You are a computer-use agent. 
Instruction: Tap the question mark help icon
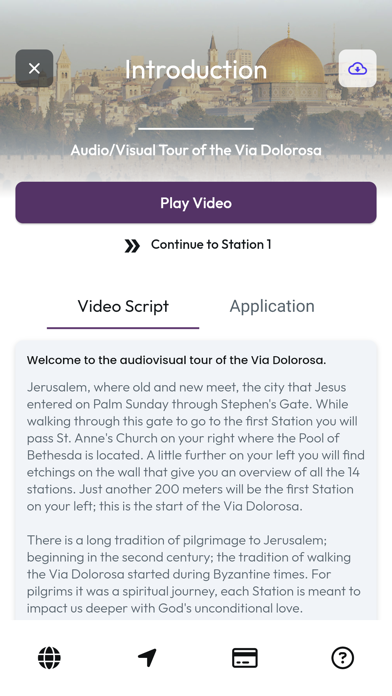pos(343,658)
